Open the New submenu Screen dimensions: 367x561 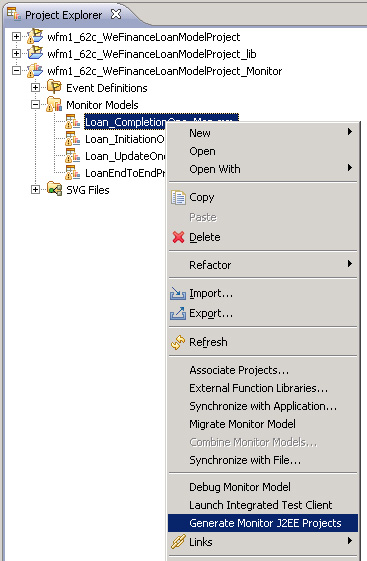coord(263,133)
